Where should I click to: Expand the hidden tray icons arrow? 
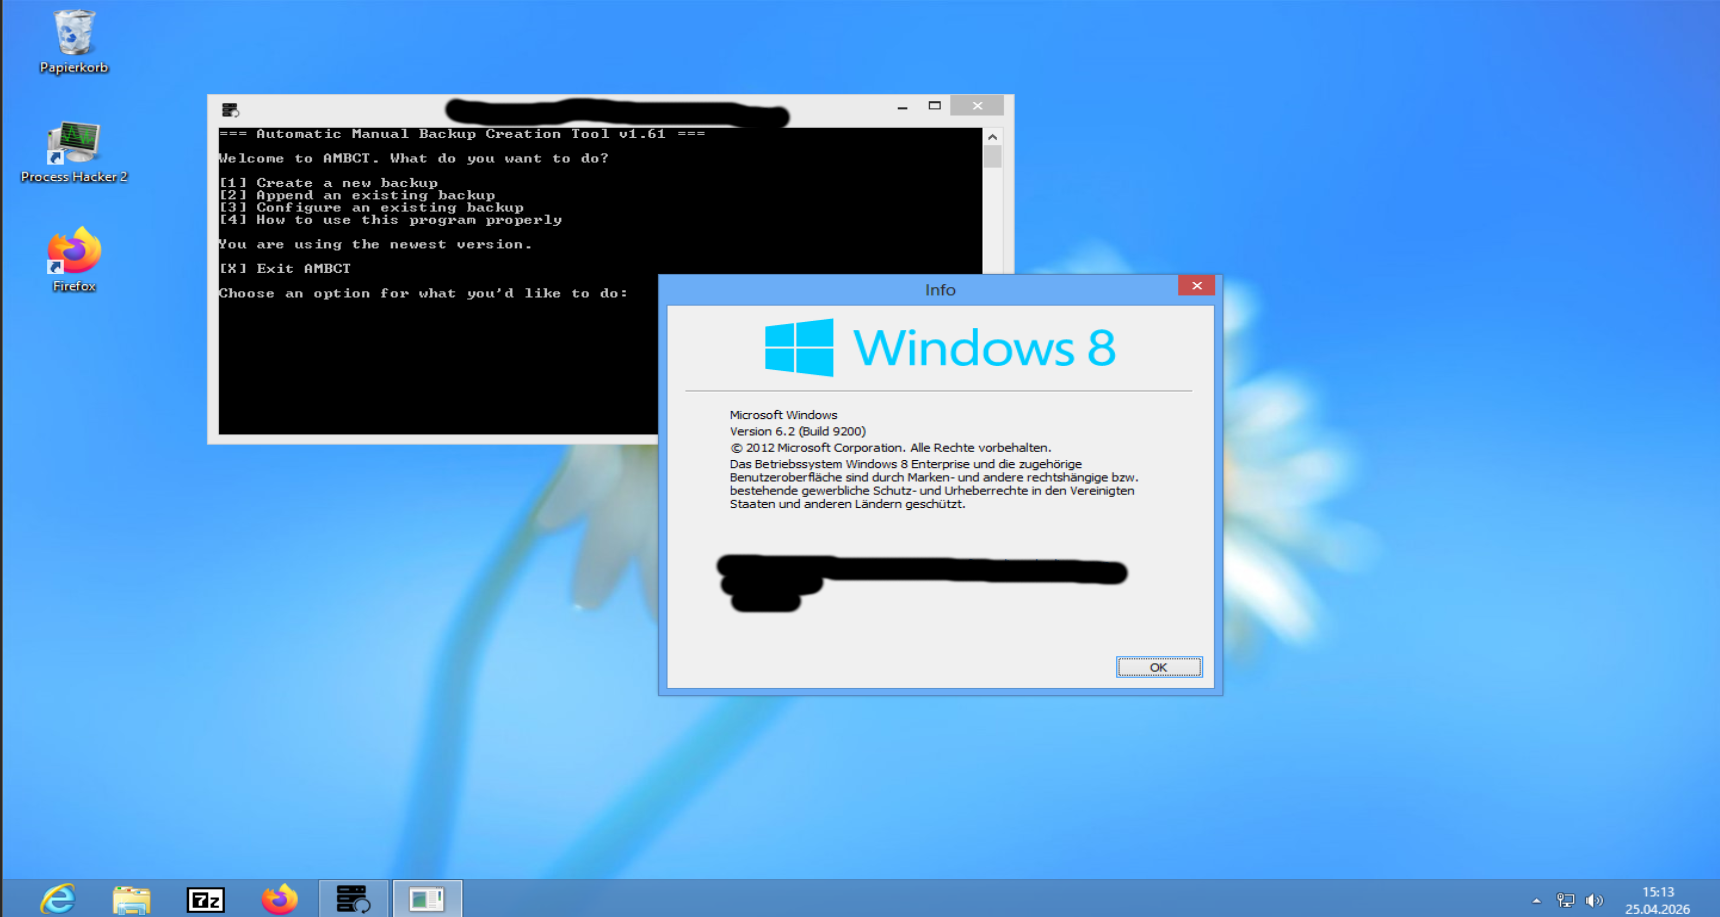click(1537, 901)
